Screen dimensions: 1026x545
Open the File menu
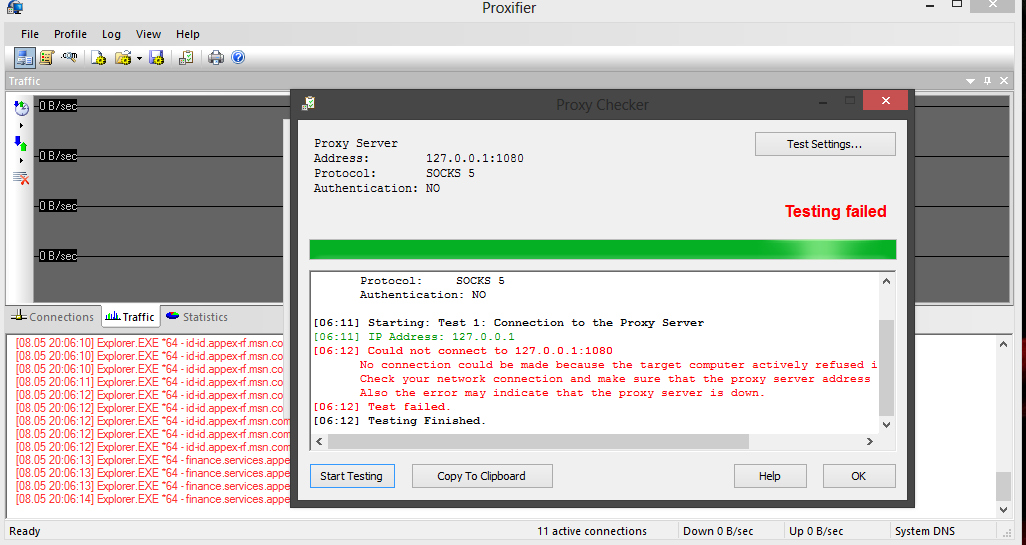29,34
